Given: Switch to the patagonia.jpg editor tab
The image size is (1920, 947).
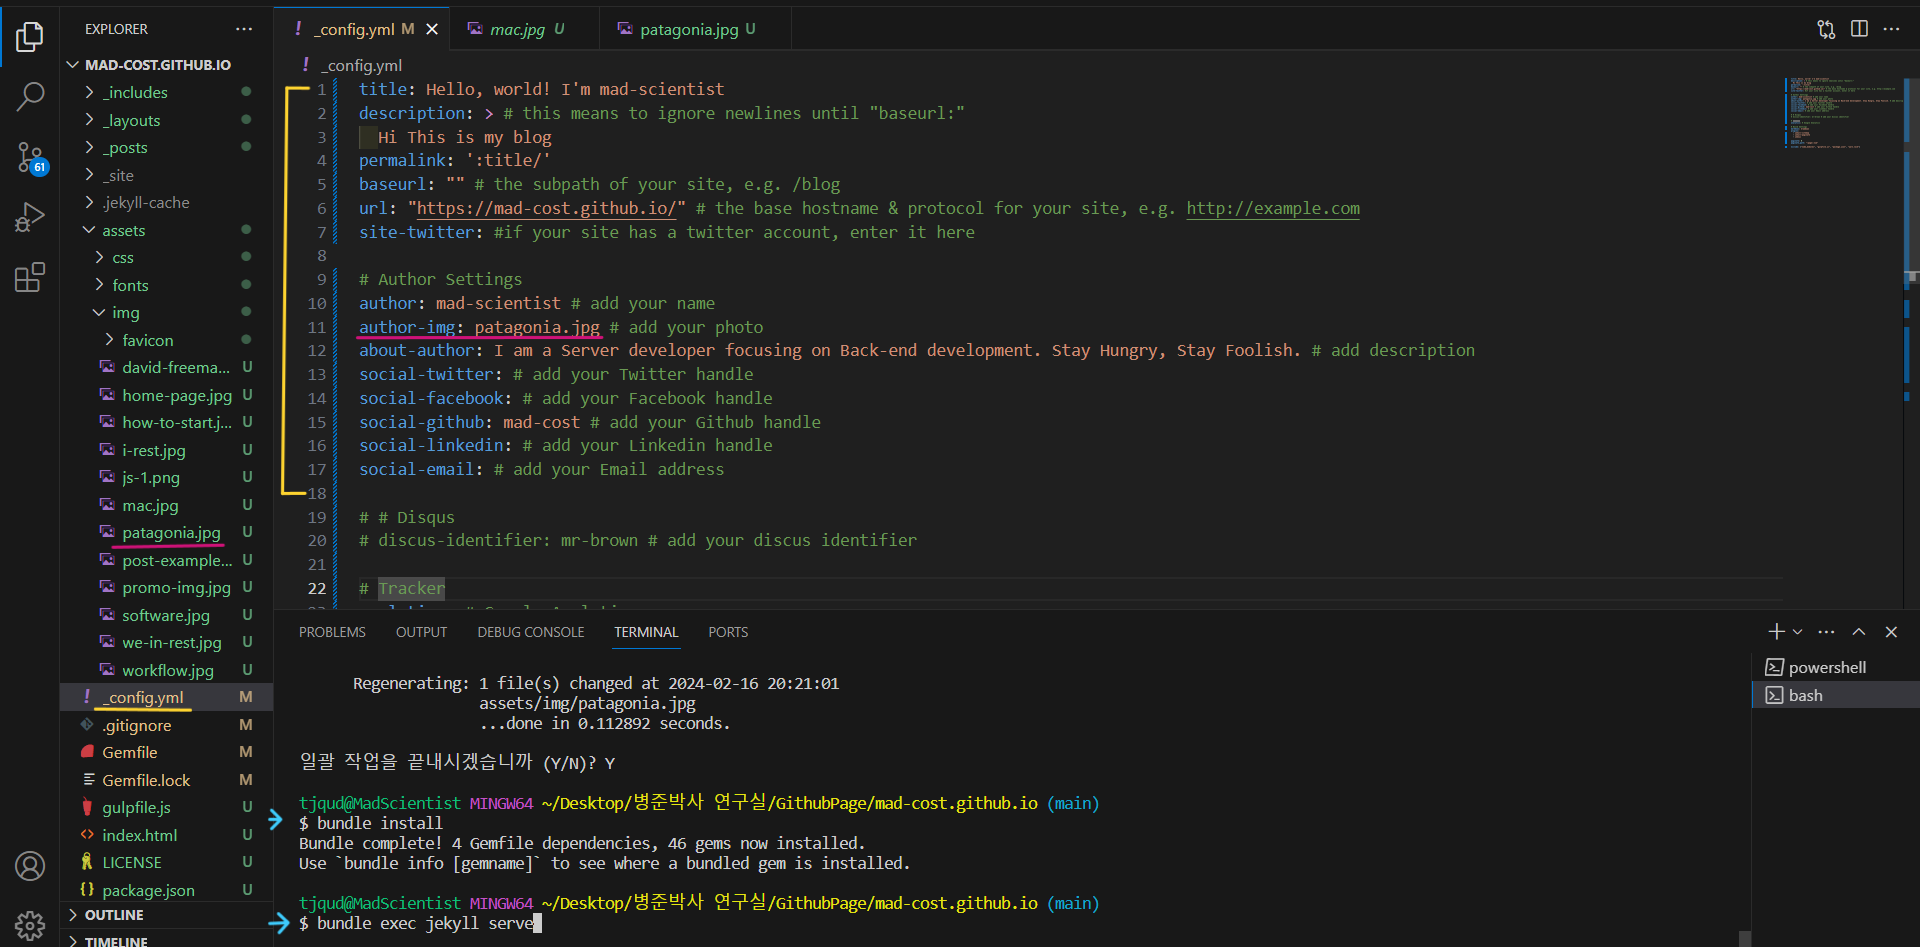Looking at the screenshot, I should (x=689, y=30).
